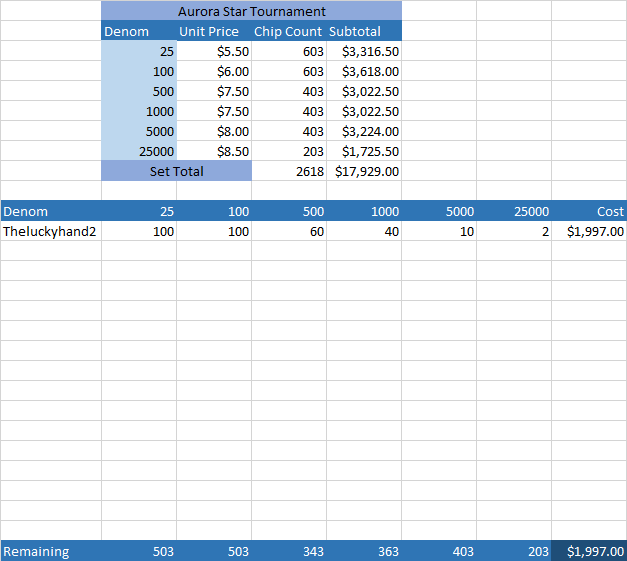Select the Aurora Star Tournament title cell
This screenshot has height=561, width=627.
pyautogui.click(x=251, y=11)
